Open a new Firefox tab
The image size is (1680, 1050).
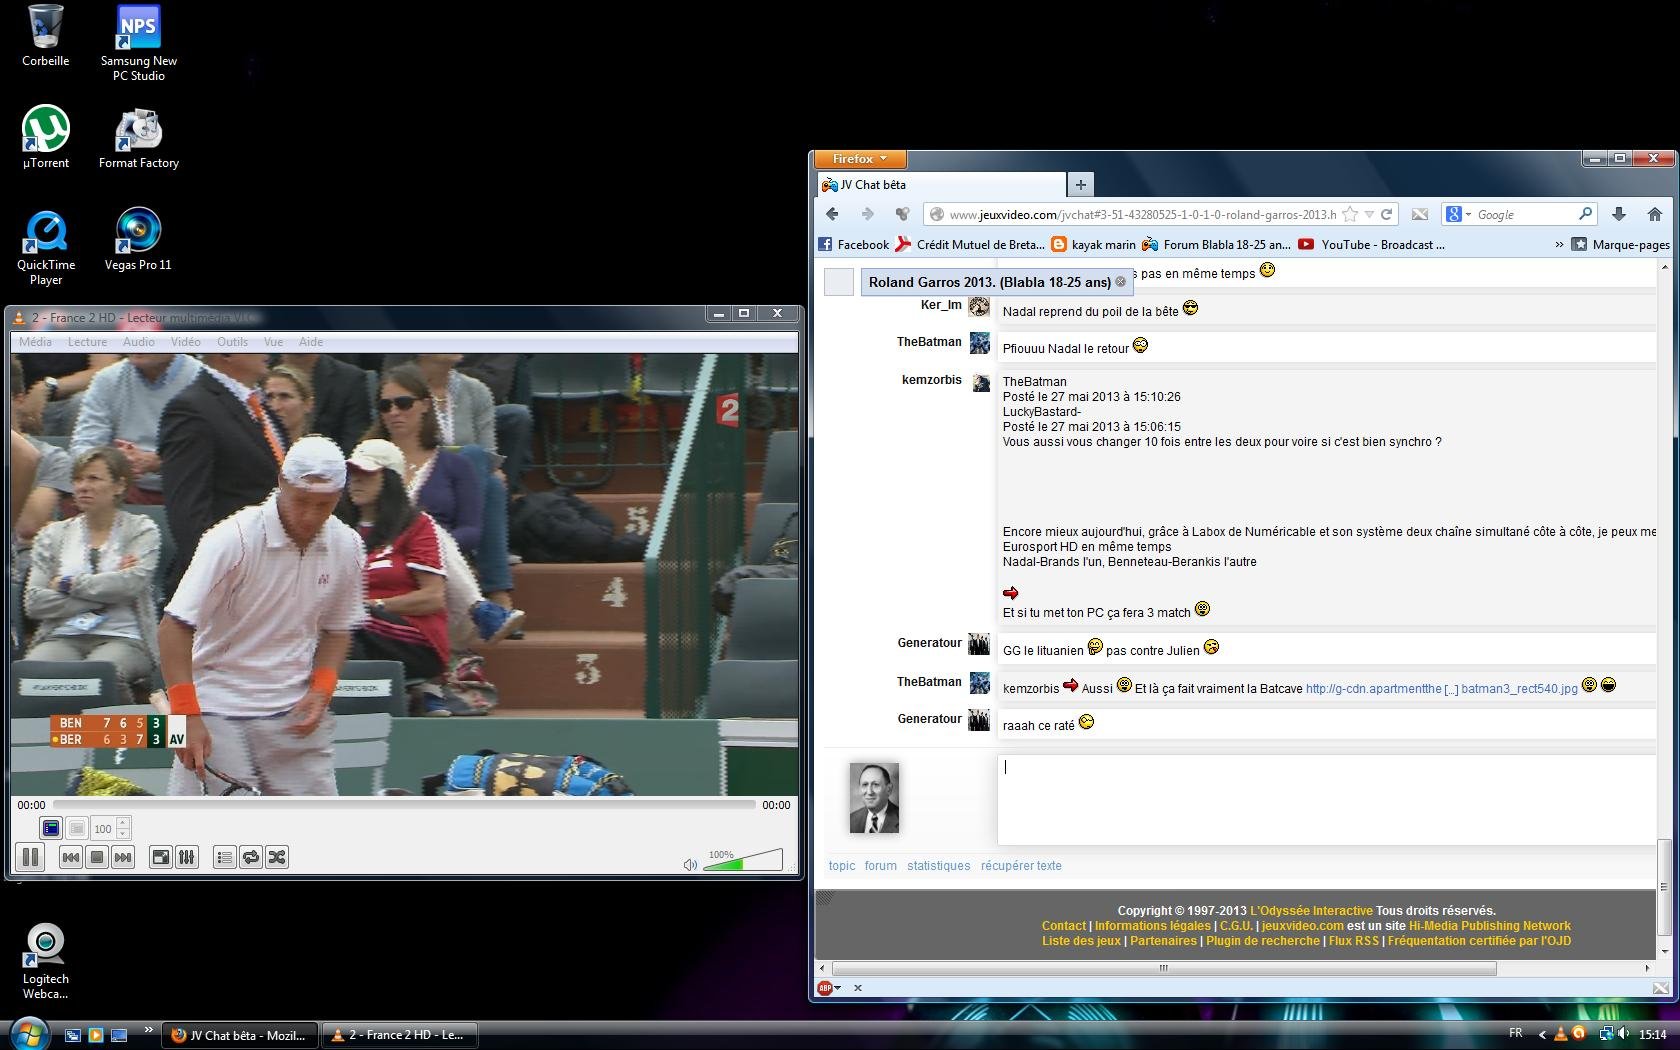[1080, 185]
